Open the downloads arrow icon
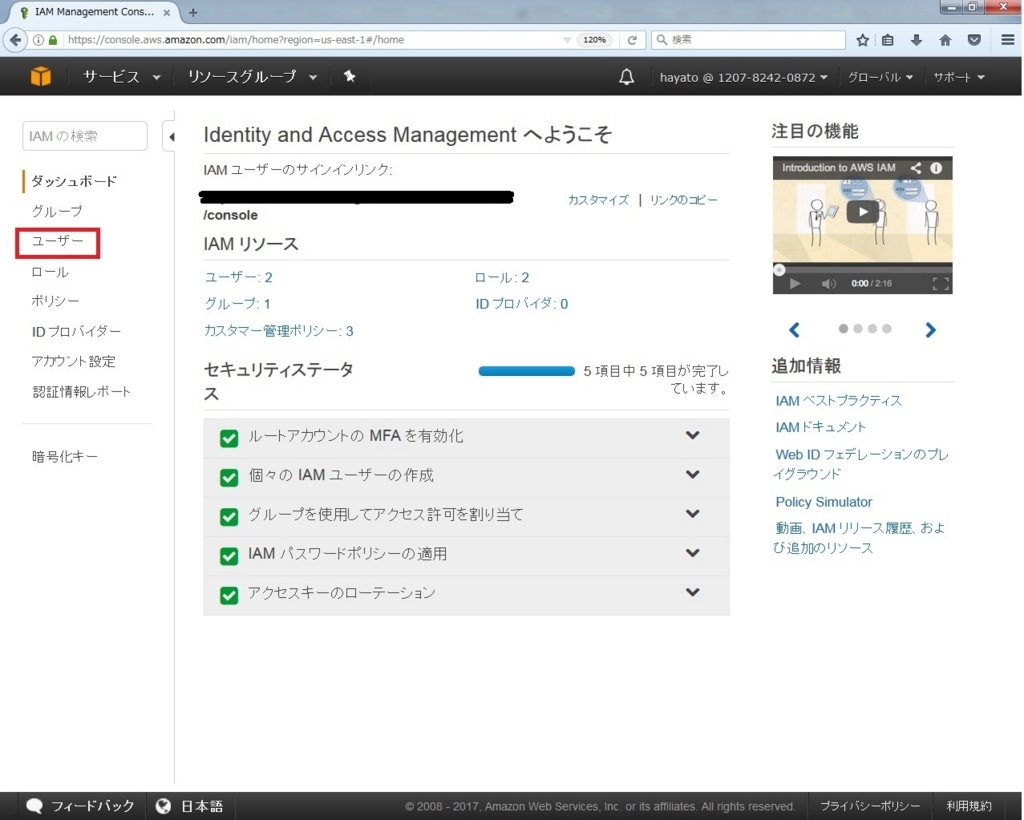This screenshot has width=1024, height=820. 916,40
